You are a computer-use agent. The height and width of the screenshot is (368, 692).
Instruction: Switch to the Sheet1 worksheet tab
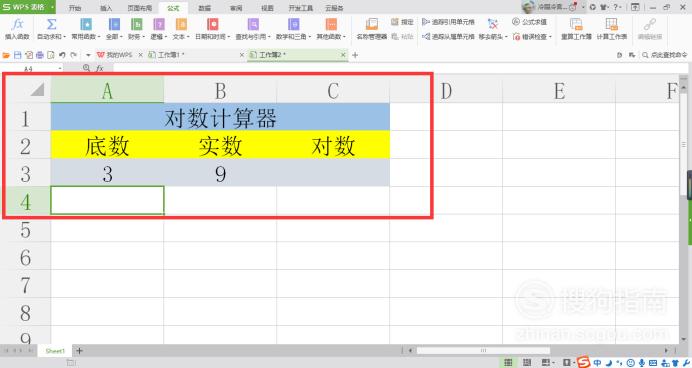pyautogui.click(x=55, y=351)
